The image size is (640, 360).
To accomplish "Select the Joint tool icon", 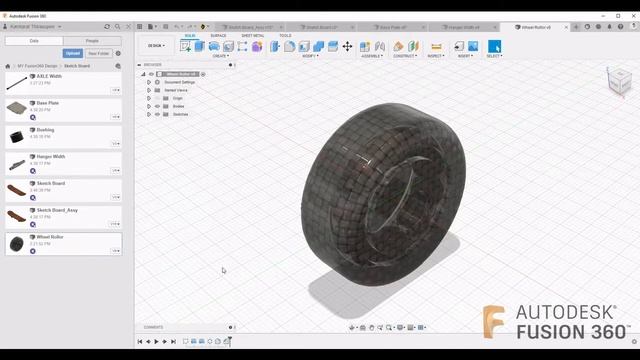I will coord(380,46).
